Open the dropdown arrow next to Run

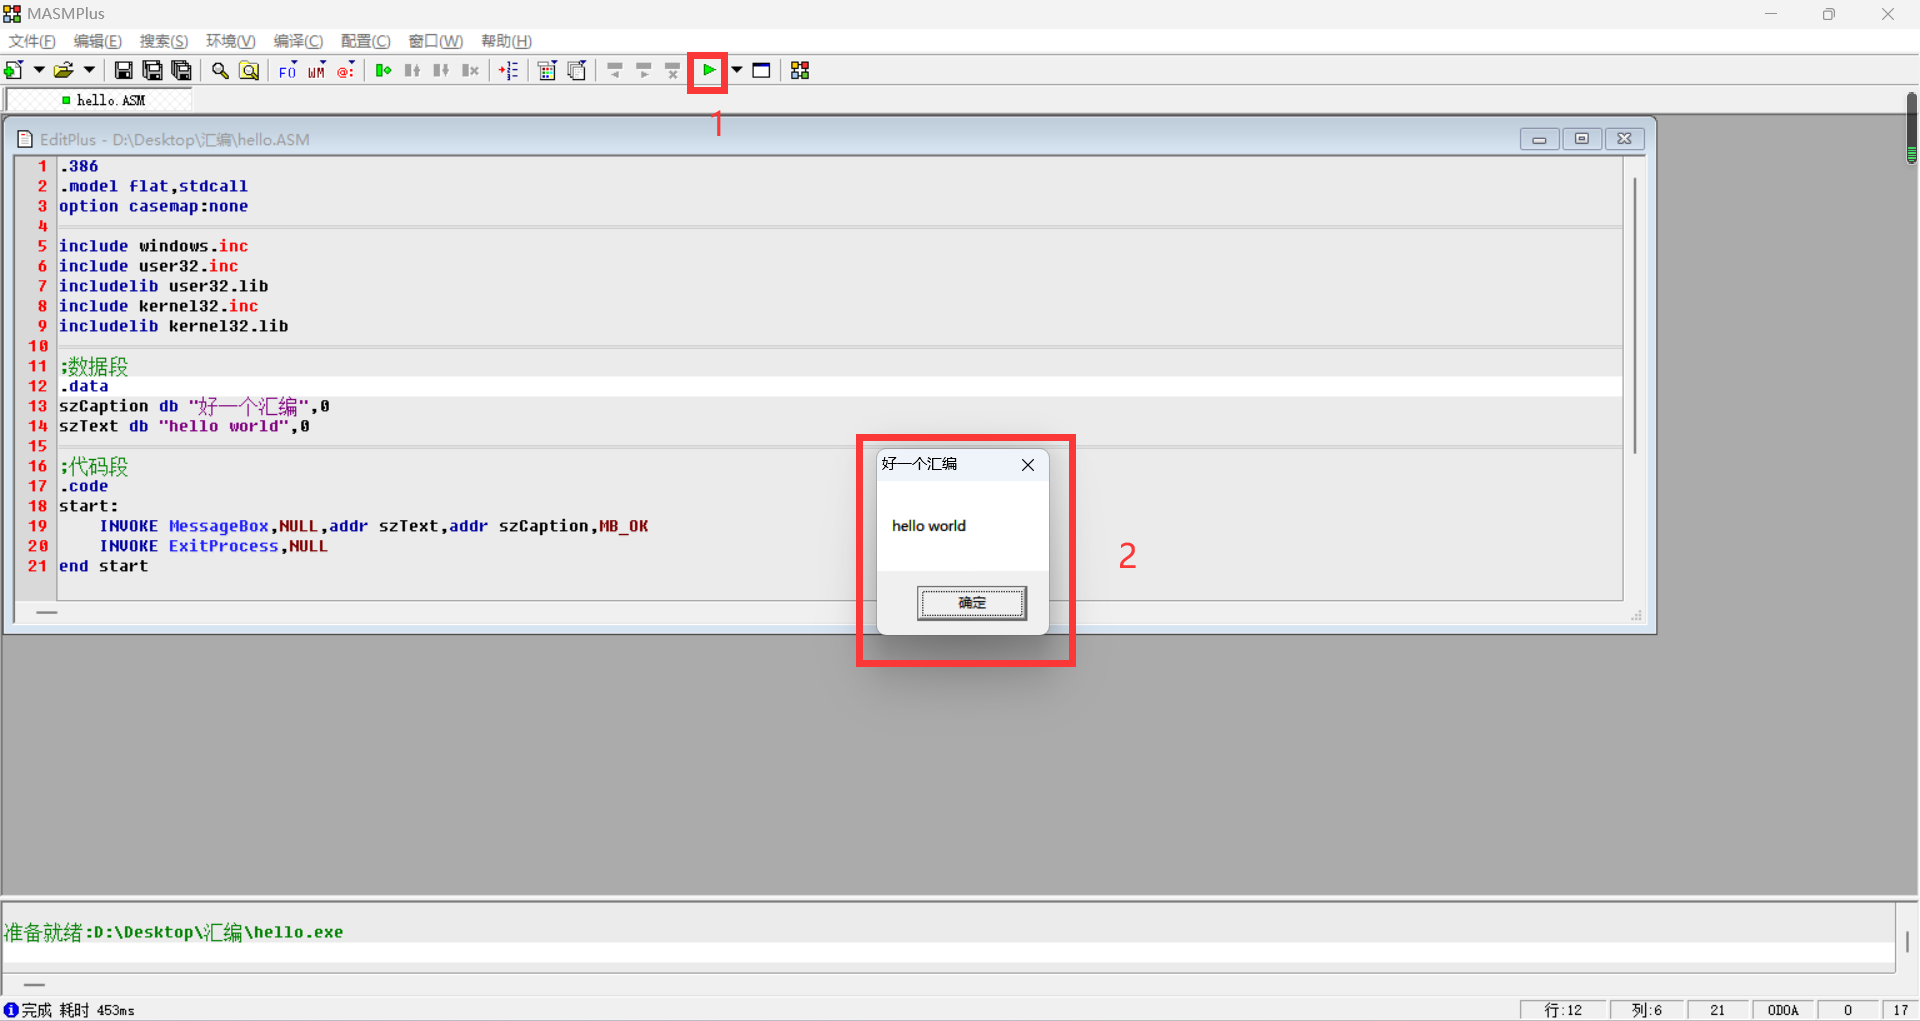(x=737, y=70)
